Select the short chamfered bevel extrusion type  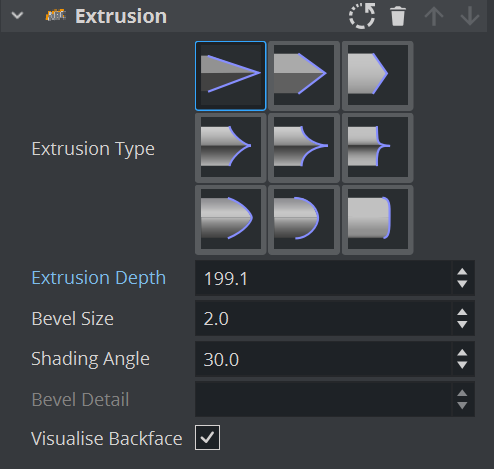[x=378, y=76]
